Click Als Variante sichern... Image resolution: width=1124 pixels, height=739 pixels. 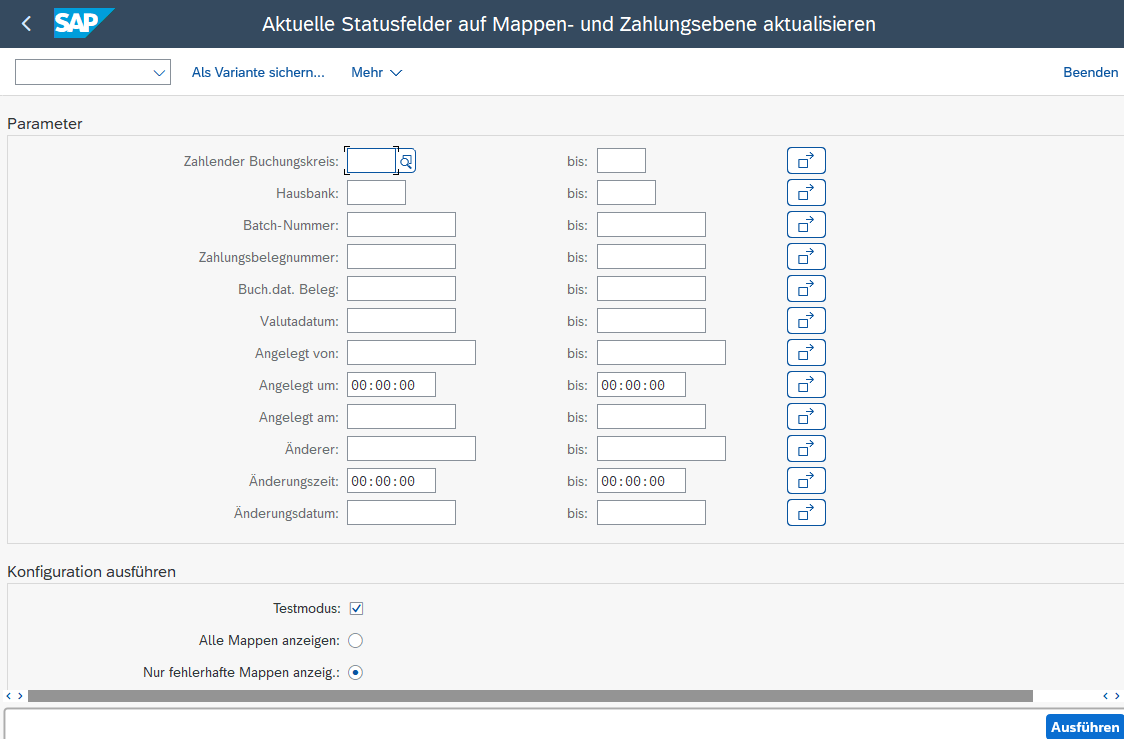pyautogui.click(x=258, y=73)
